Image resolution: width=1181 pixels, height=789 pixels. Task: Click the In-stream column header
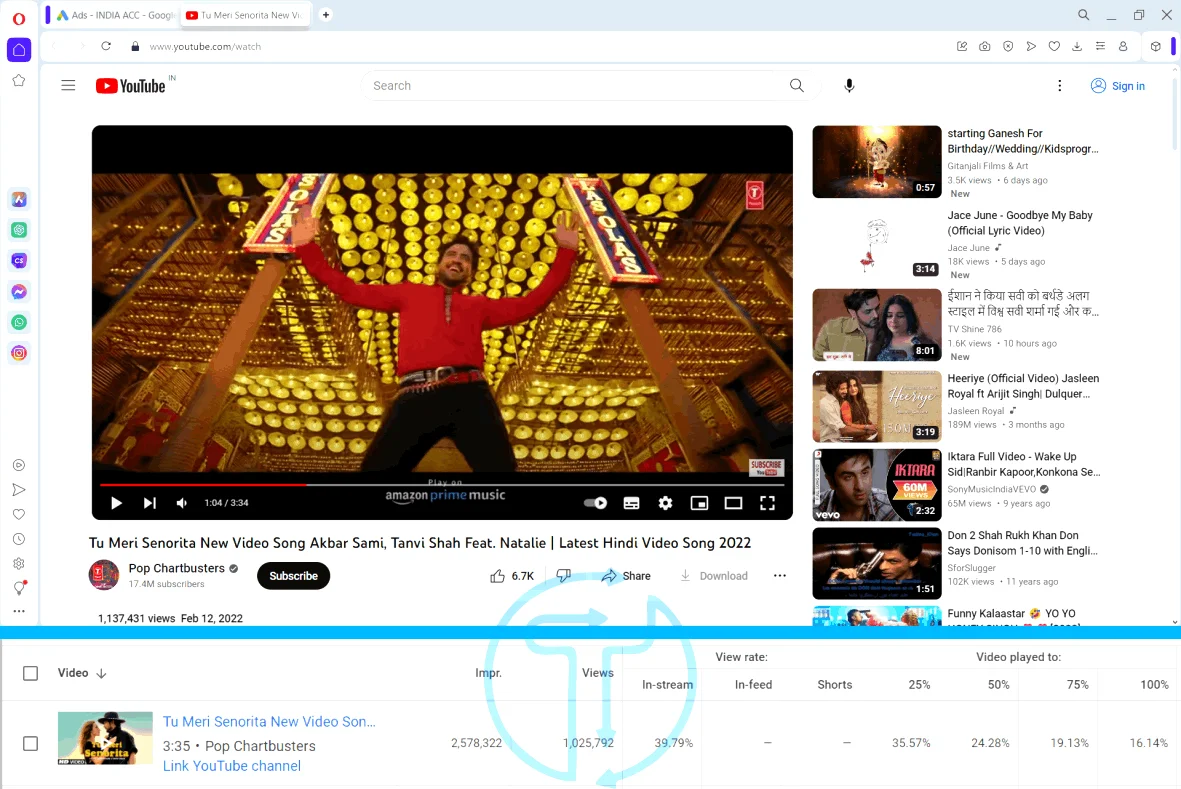point(667,684)
